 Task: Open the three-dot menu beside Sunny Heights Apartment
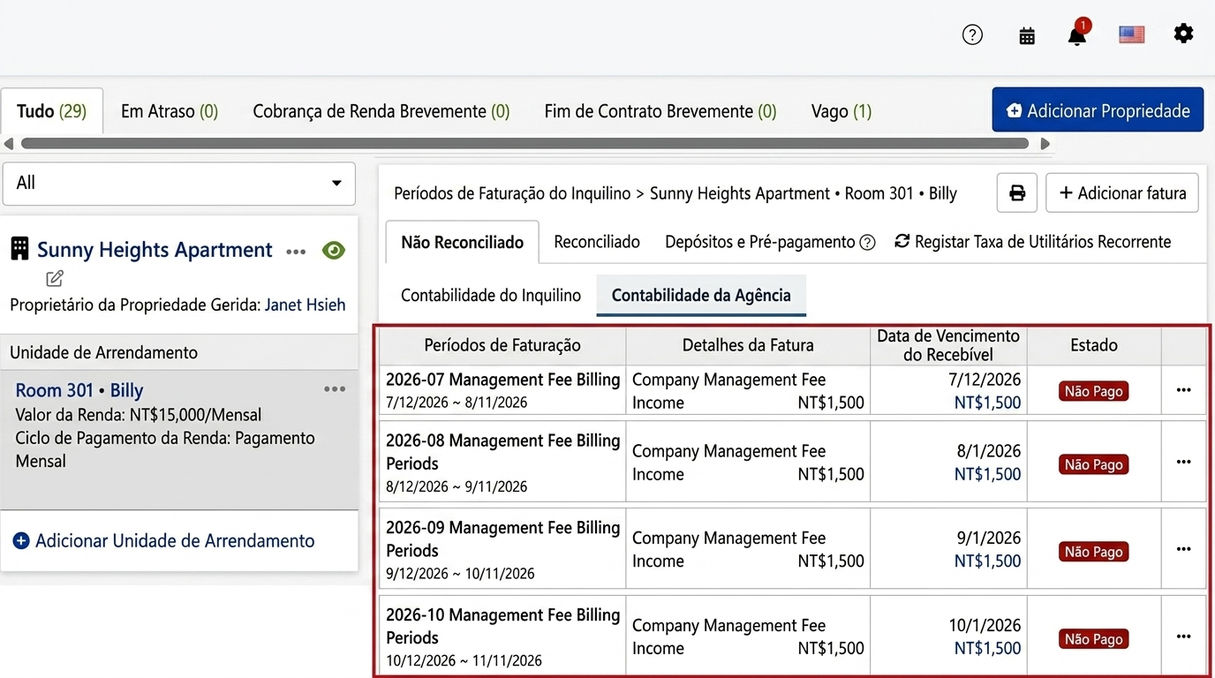[296, 251]
